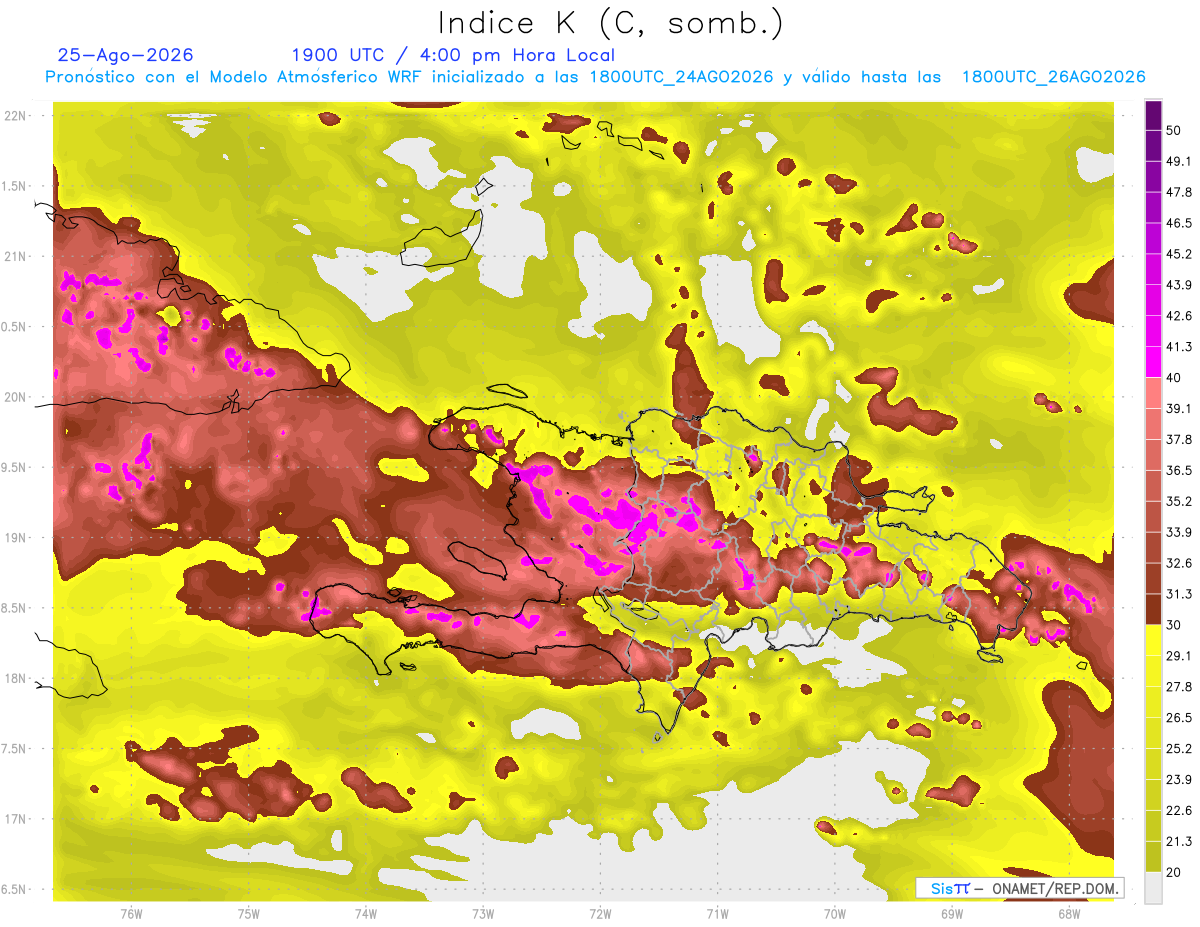Viewport: 1200px width, 927px height.
Task: Click the latitude axis label "17N"
Action: tap(16, 820)
